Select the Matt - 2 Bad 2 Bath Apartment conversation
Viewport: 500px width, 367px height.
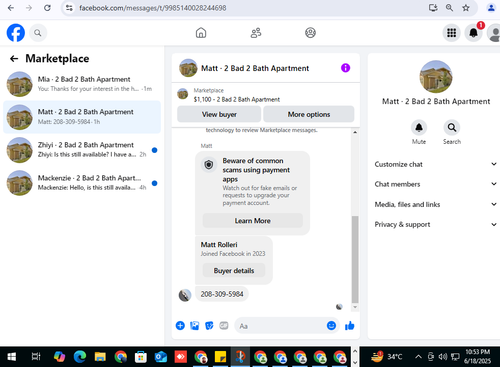point(82,117)
